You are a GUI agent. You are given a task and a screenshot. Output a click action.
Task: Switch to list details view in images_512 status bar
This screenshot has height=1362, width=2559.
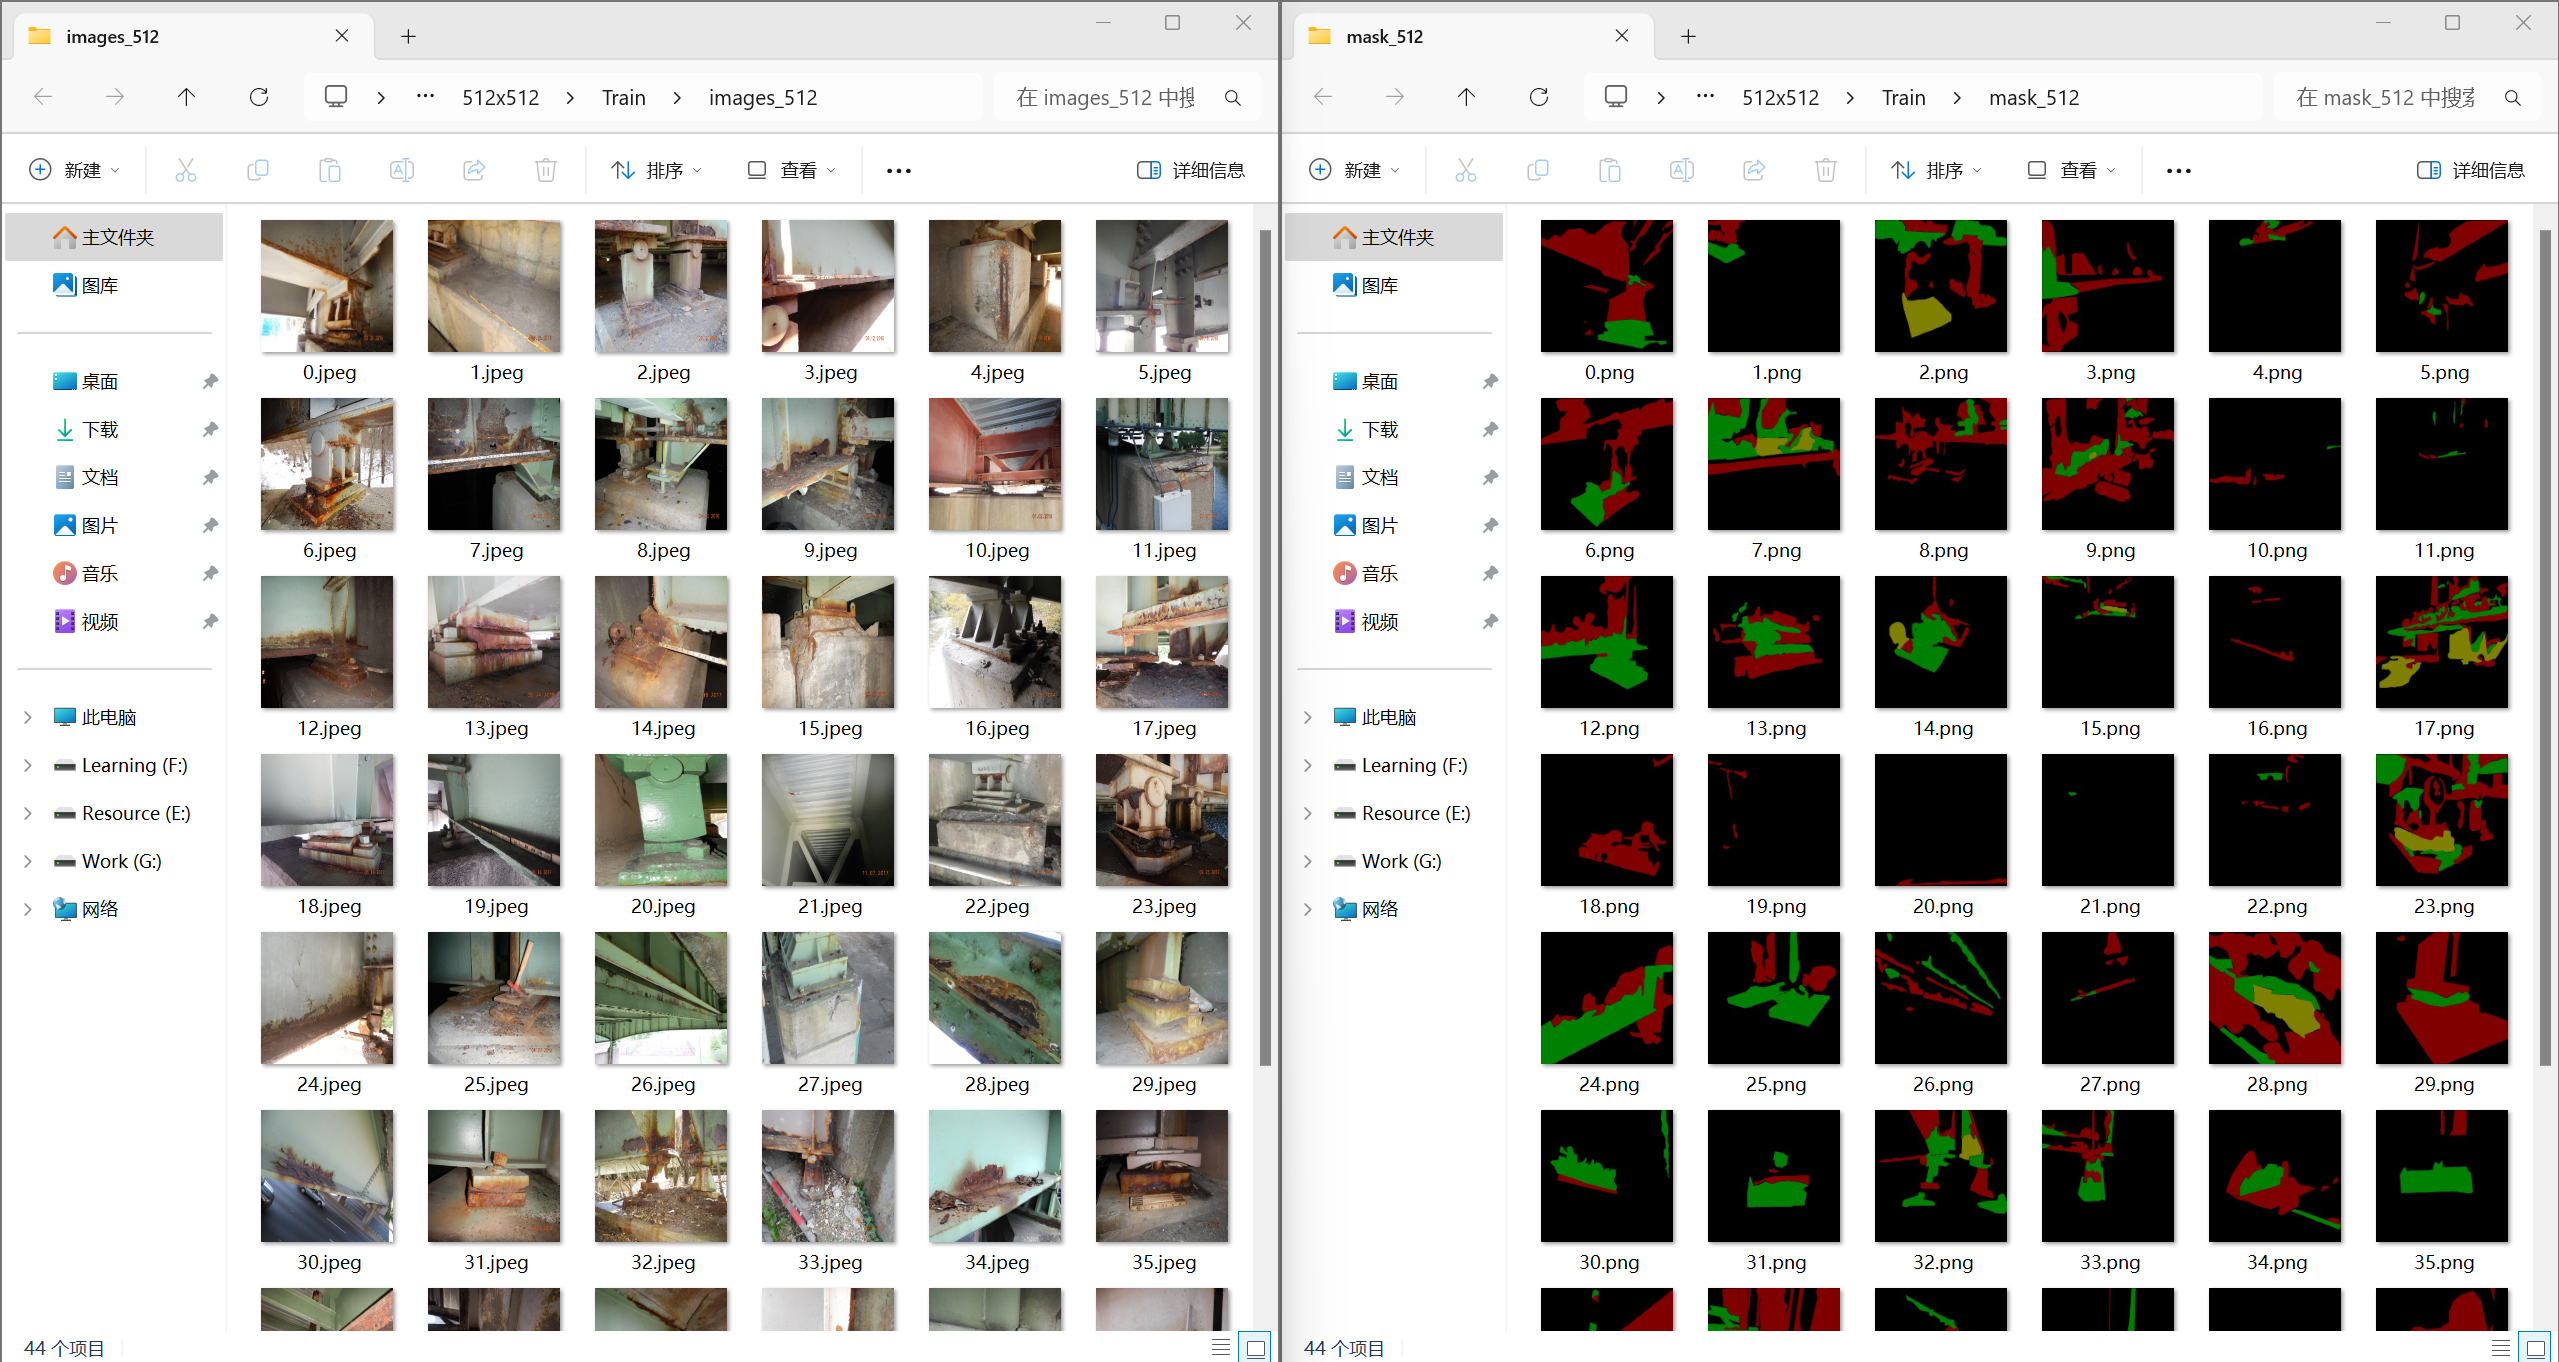(1220, 1347)
